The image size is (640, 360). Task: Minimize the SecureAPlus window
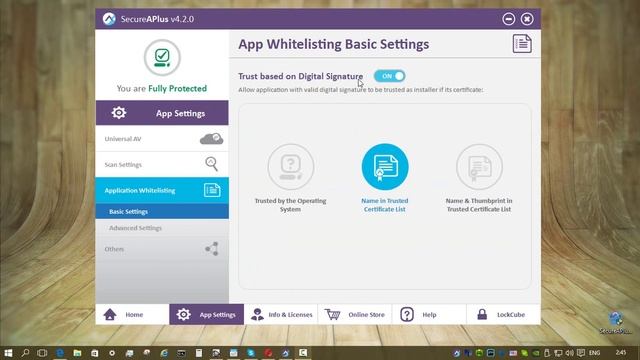click(509, 19)
